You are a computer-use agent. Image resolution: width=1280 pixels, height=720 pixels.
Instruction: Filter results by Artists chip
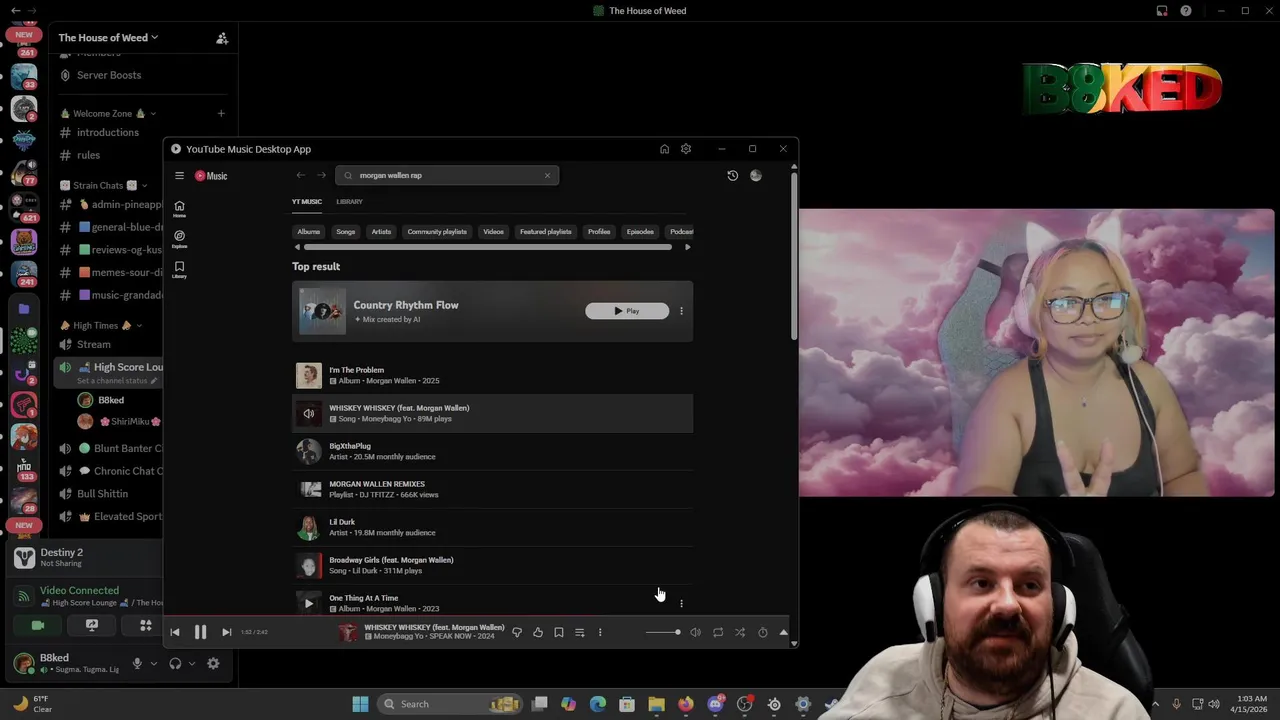pyautogui.click(x=382, y=231)
